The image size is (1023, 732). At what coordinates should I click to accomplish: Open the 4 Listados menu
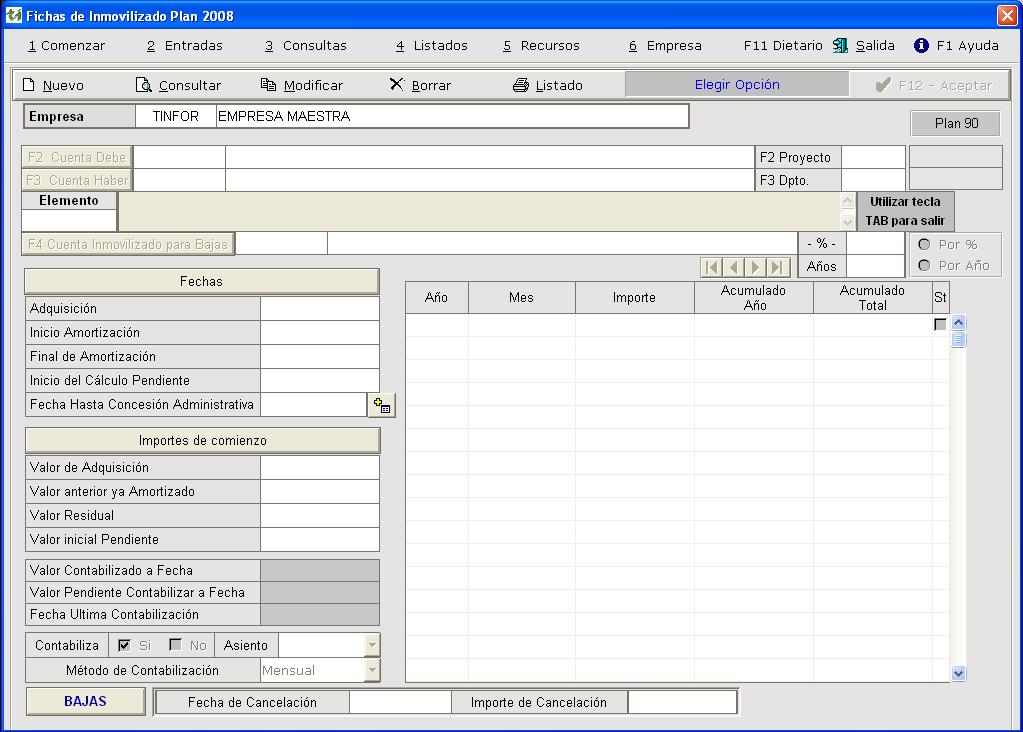point(432,46)
